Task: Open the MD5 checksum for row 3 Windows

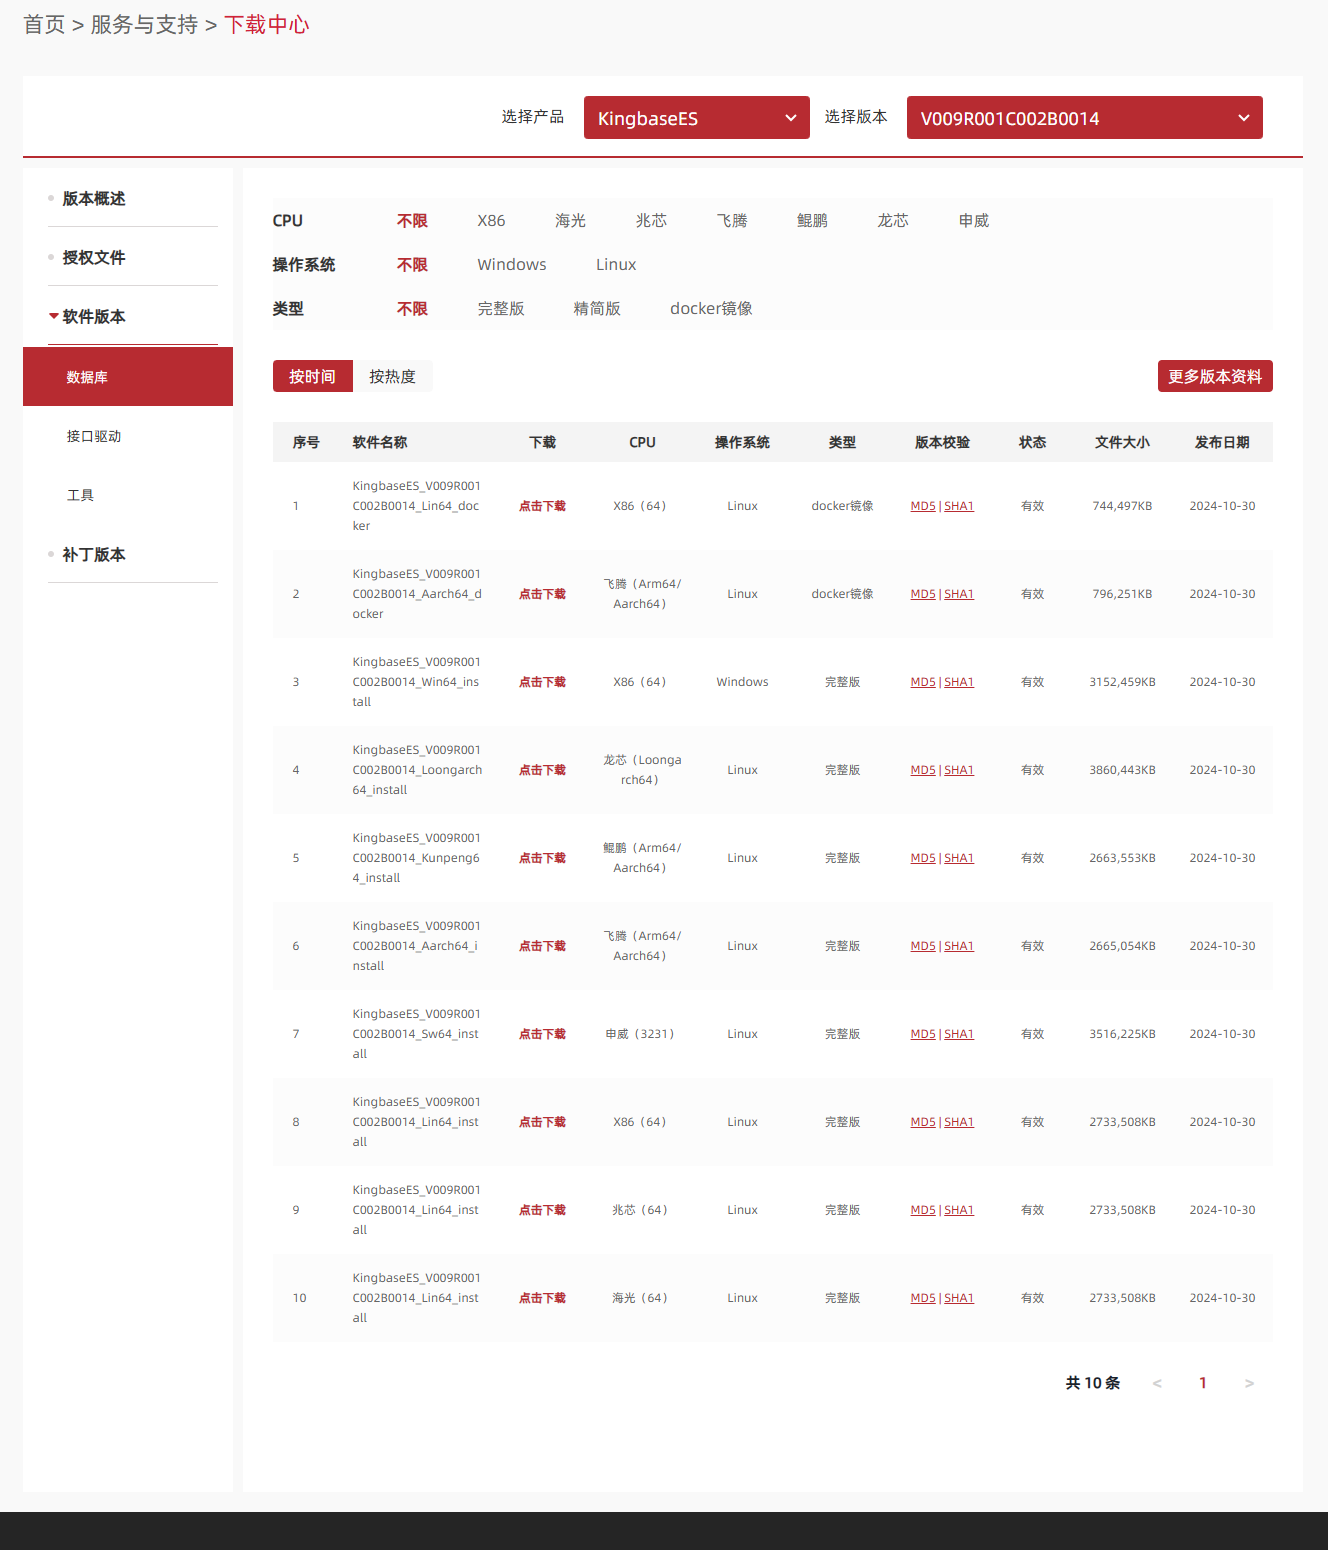Action: click(x=923, y=682)
